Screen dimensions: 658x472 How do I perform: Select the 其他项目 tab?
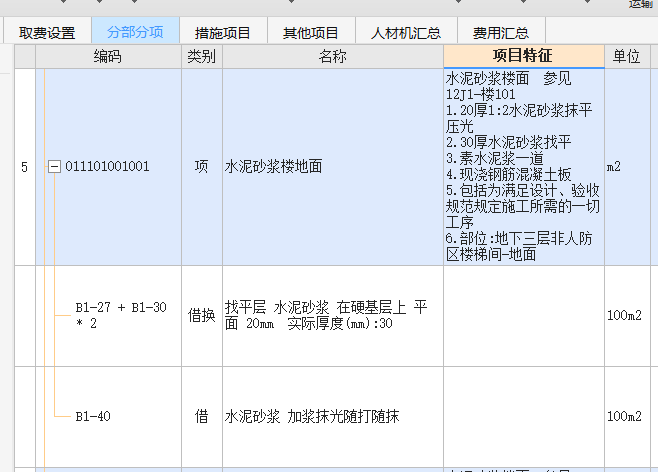(311, 32)
